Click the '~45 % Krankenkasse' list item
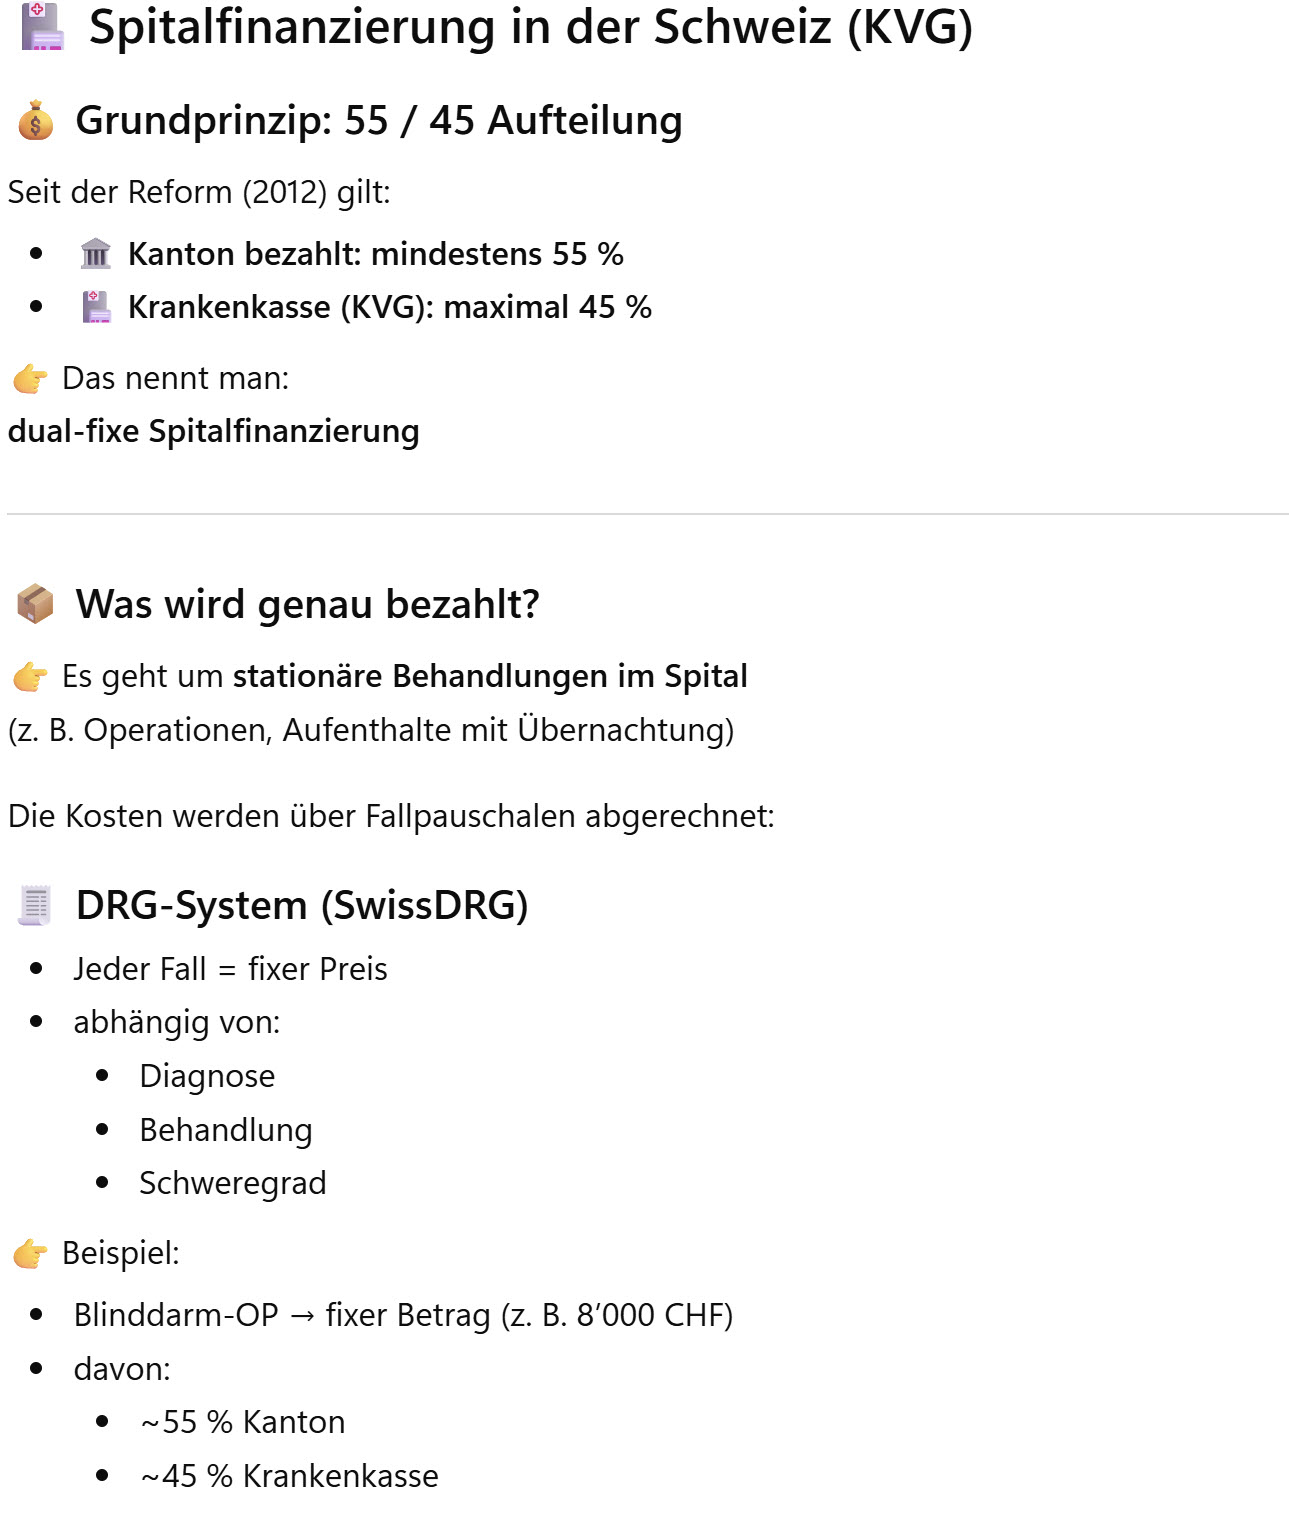 point(290,1476)
